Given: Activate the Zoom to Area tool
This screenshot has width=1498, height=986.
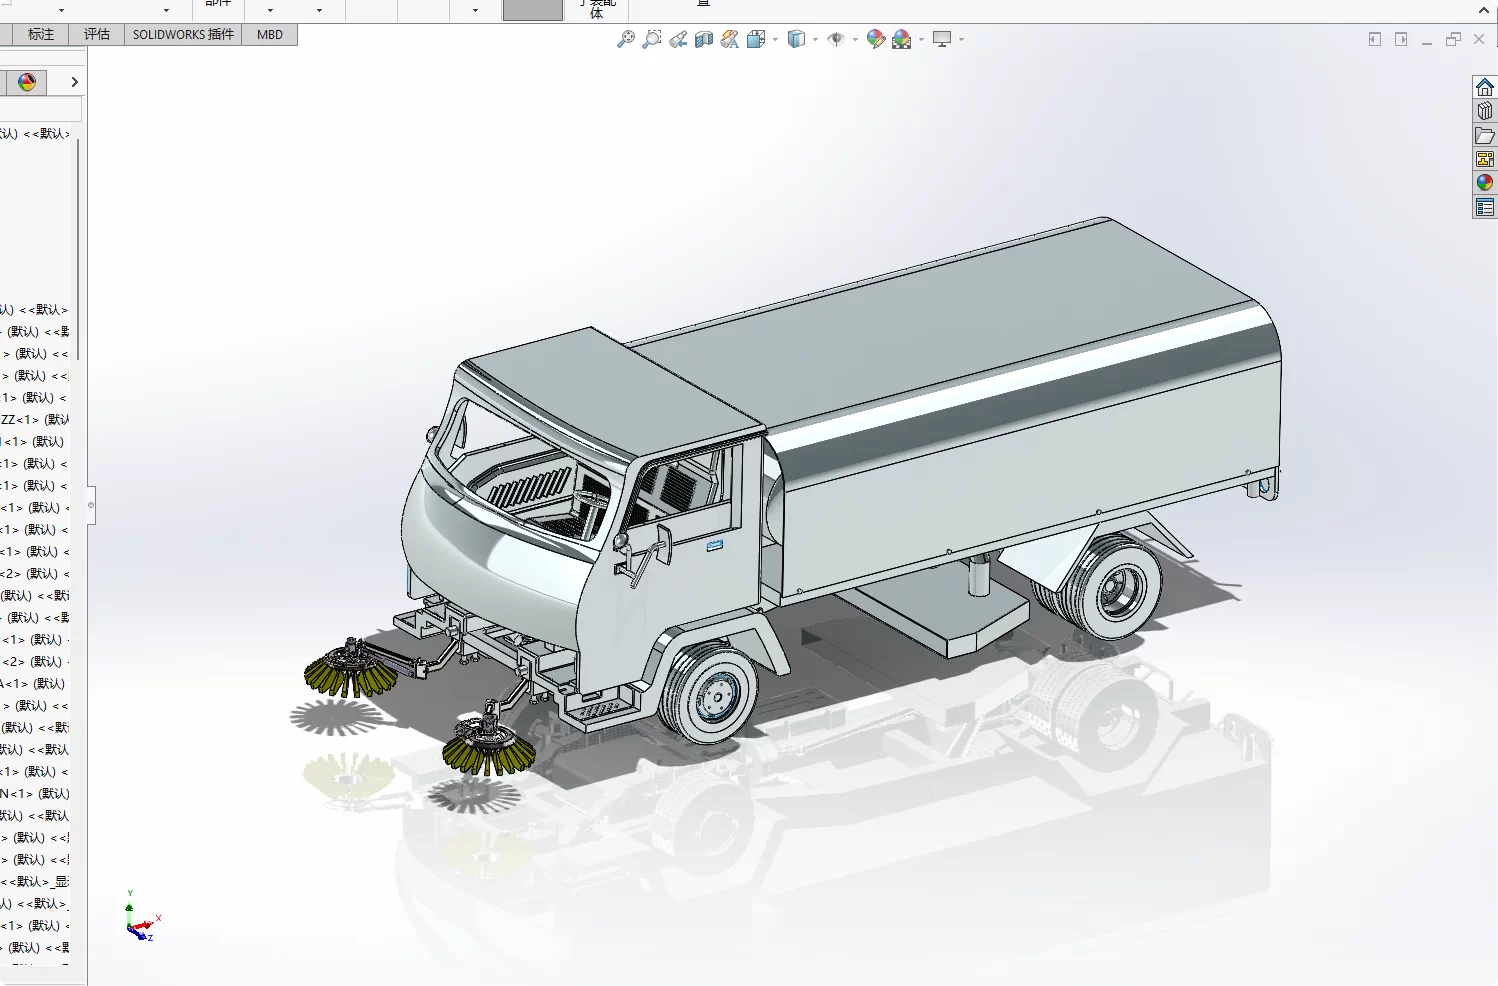Looking at the screenshot, I should click(x=652, y=39).
